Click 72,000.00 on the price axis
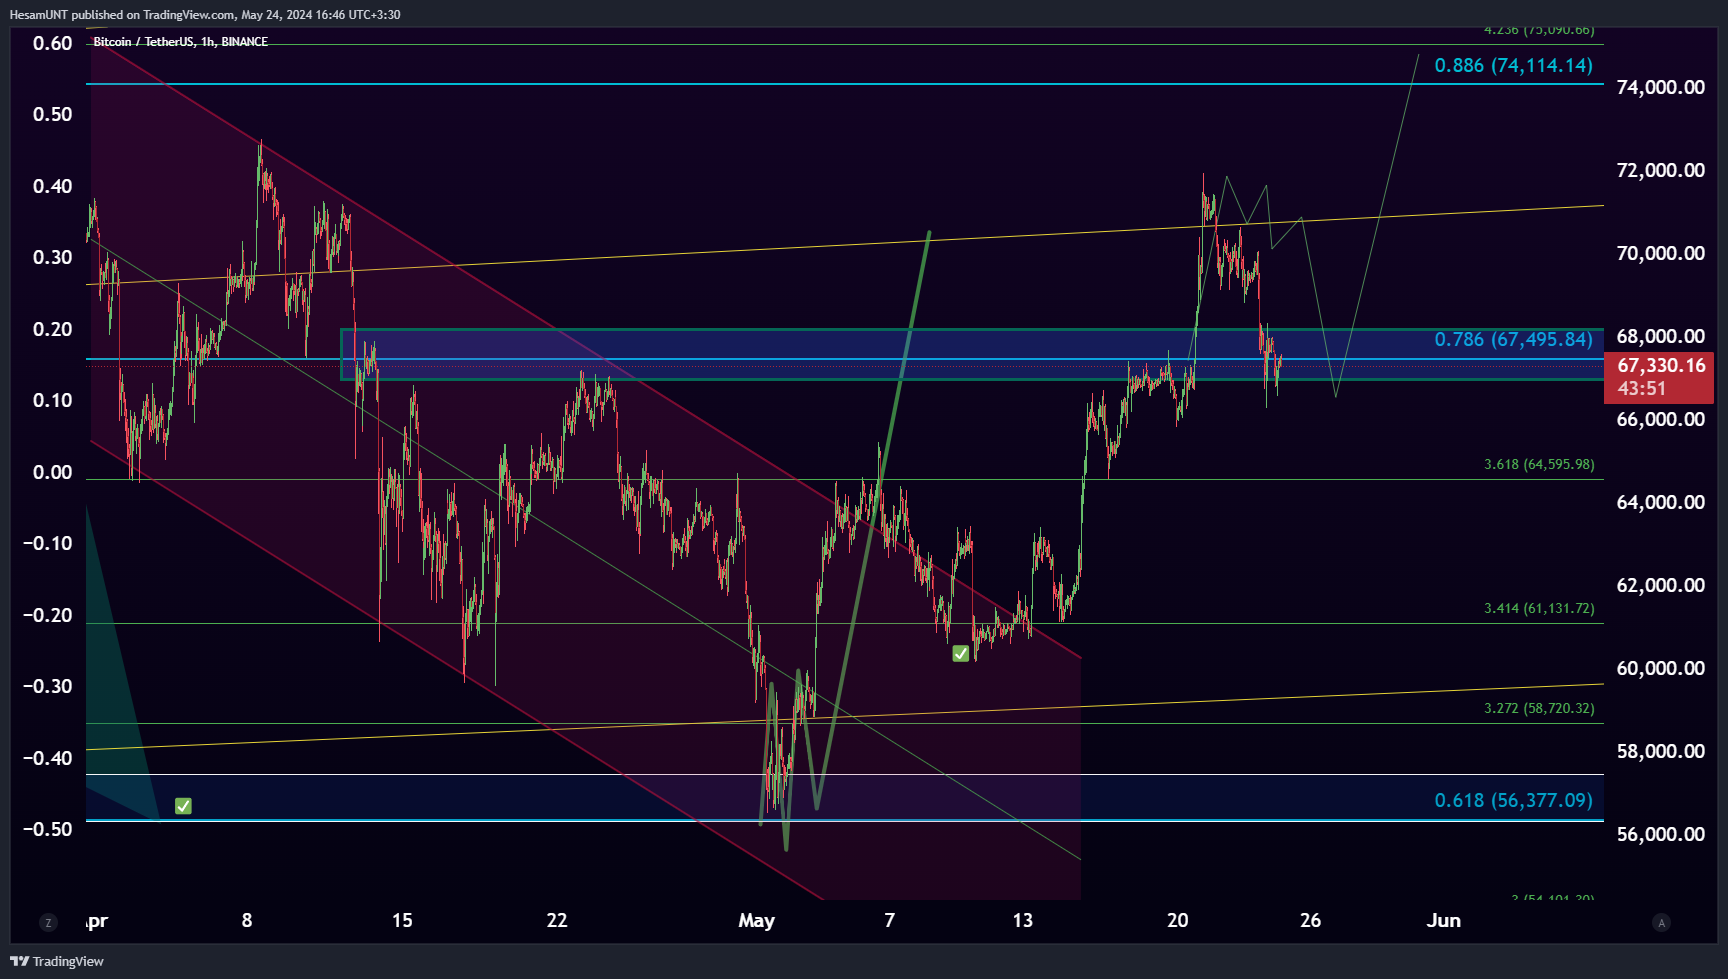Viewport: 1728px width, 979px height. (x=1661, y=170)
